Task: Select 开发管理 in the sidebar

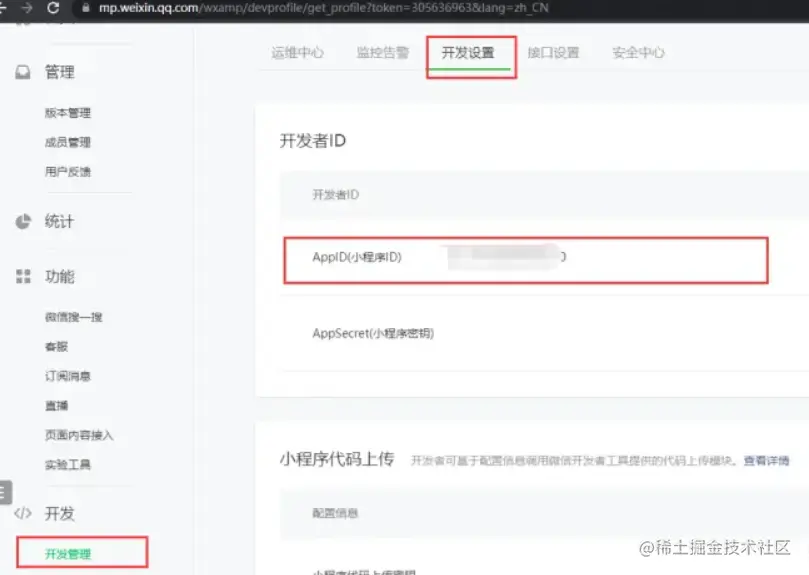Action: [68, 554]
